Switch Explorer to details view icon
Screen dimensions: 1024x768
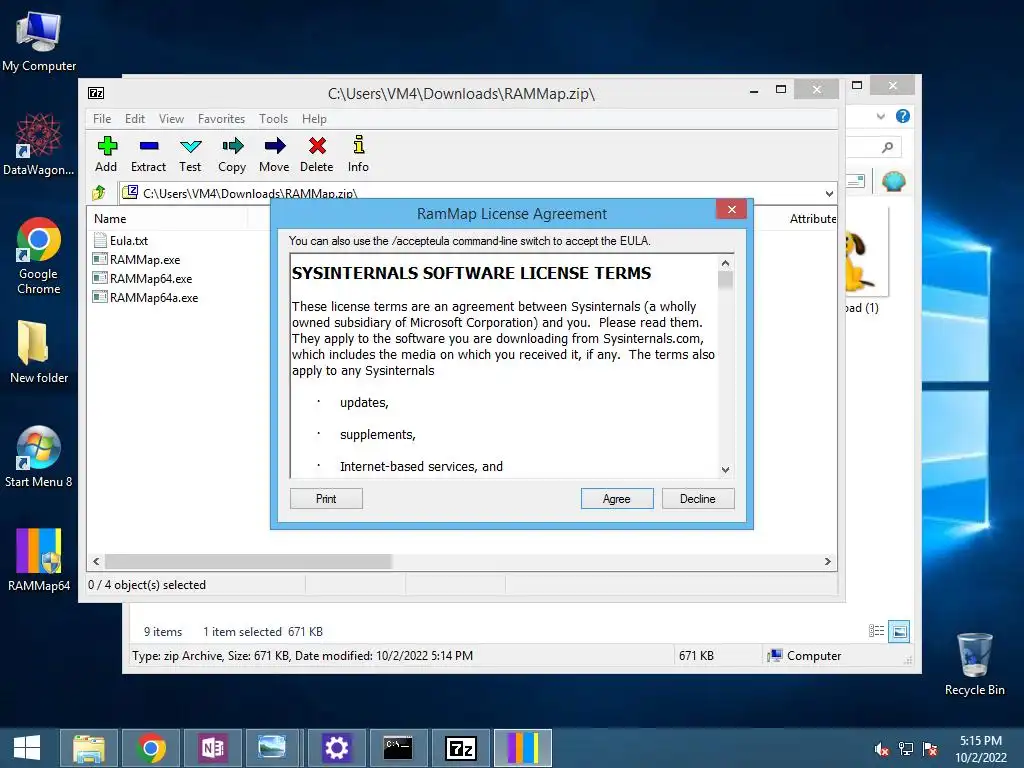pos(876,631)
